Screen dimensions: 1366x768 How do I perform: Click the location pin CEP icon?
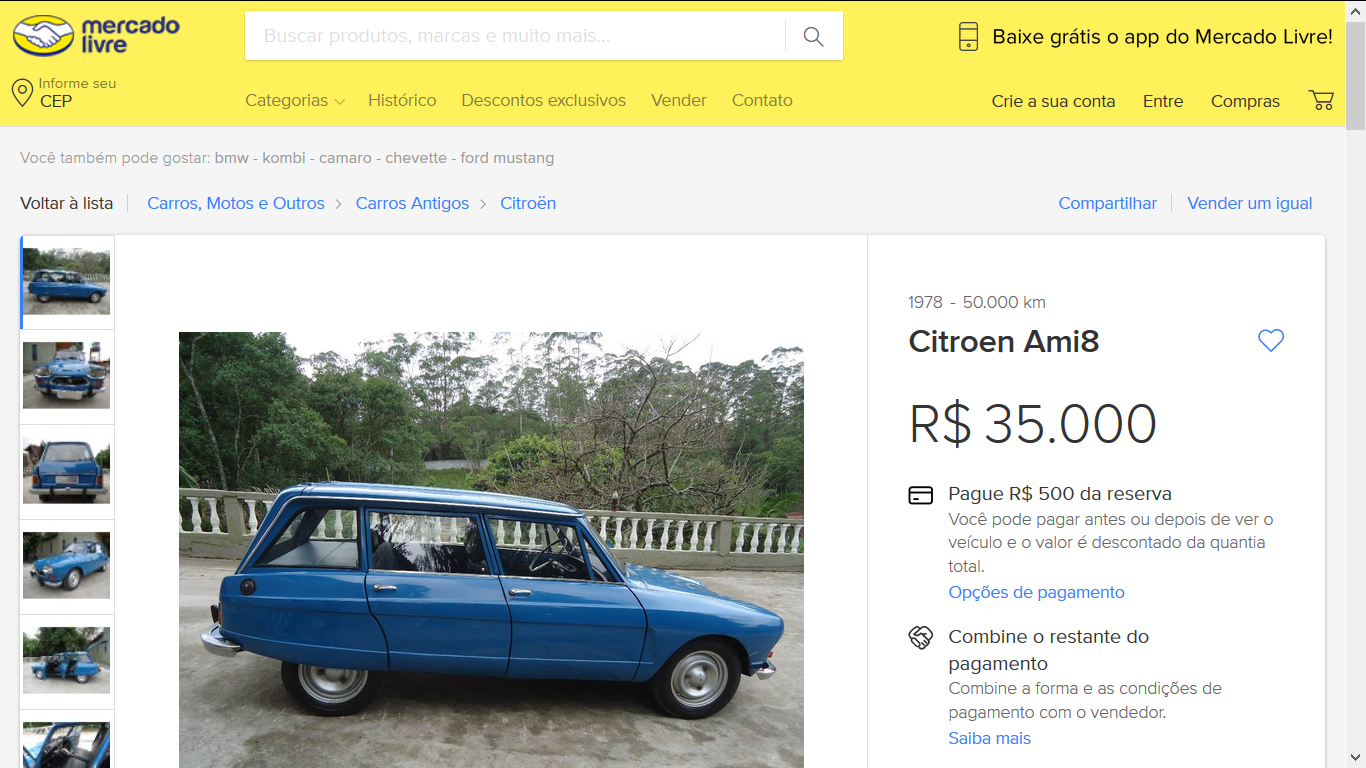pos(22,93)
